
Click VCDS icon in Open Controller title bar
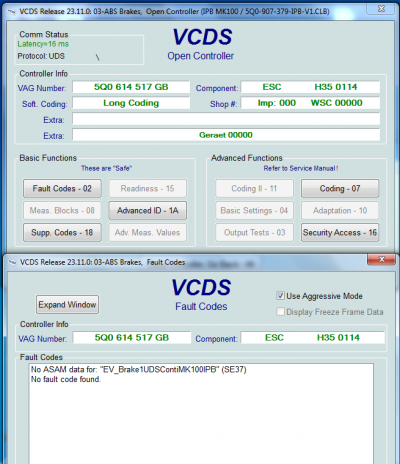12,12
